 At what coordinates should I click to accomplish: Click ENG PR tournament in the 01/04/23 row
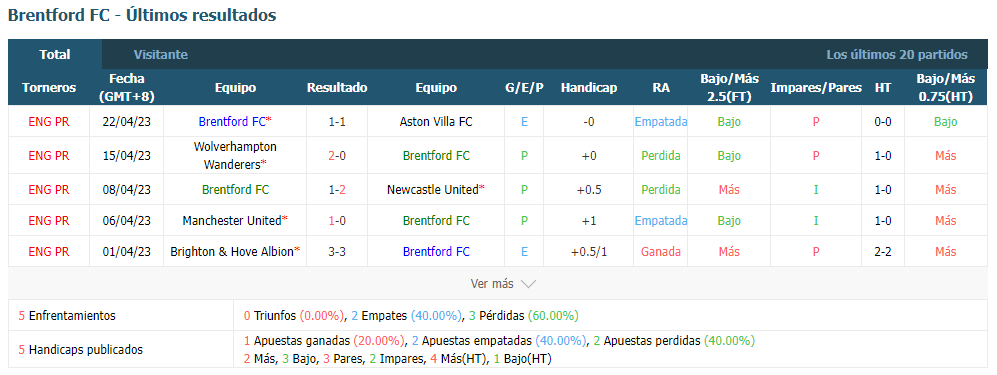coord(48,252)
